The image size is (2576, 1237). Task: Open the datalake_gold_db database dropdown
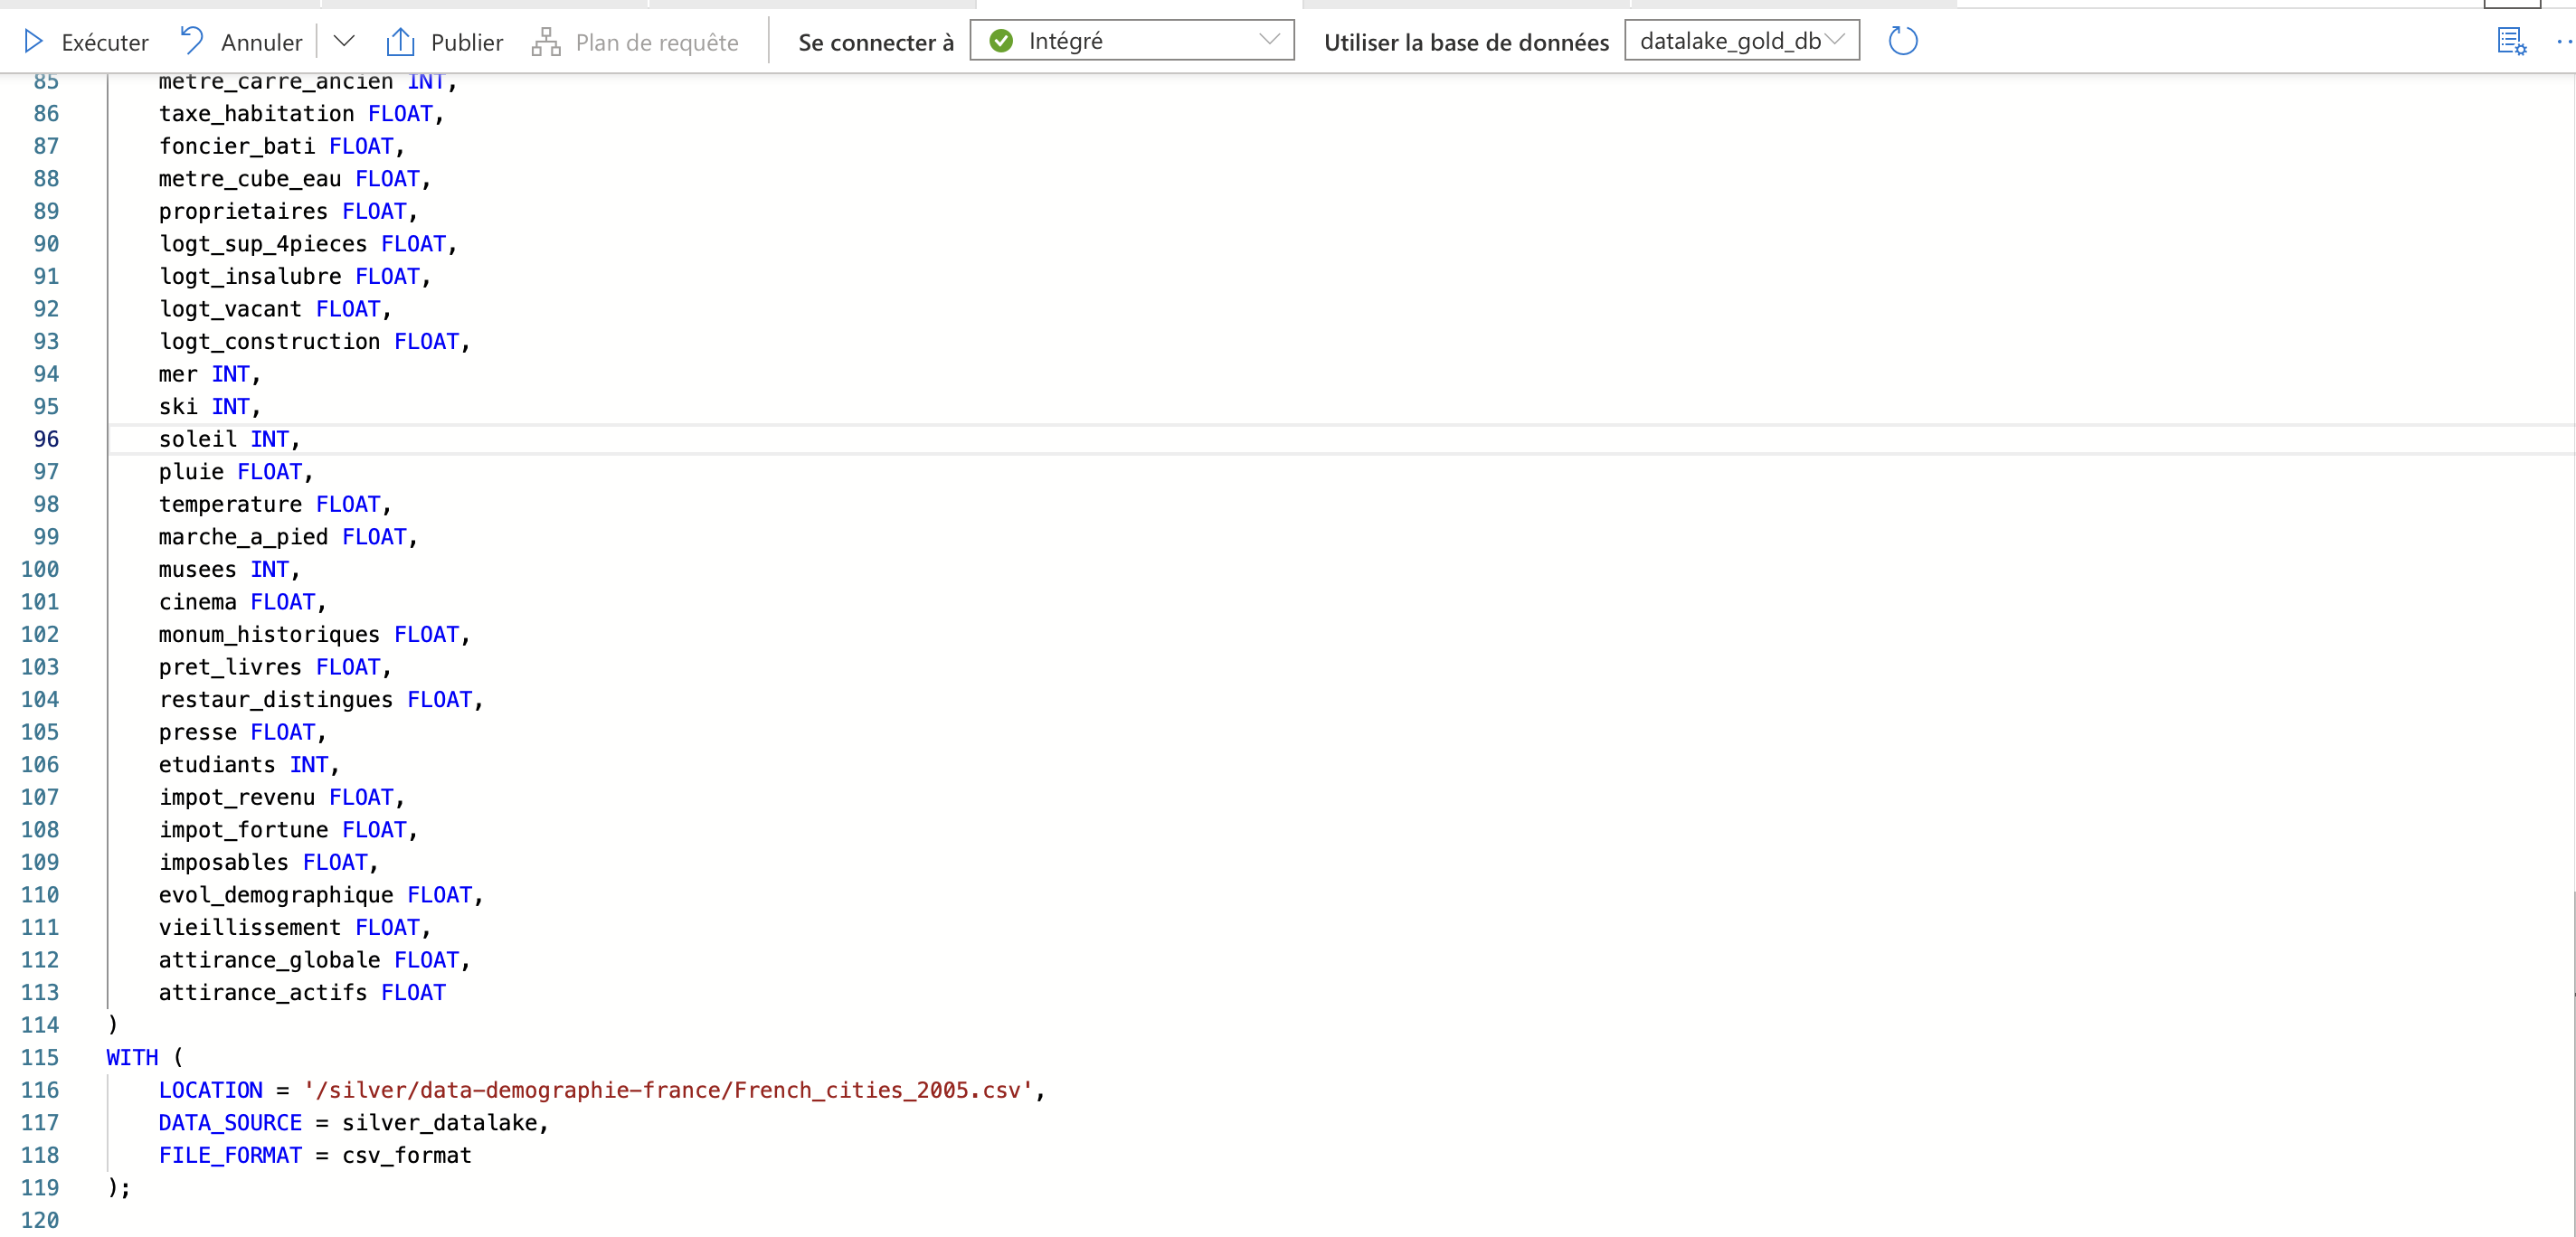tap(1741, 41)
